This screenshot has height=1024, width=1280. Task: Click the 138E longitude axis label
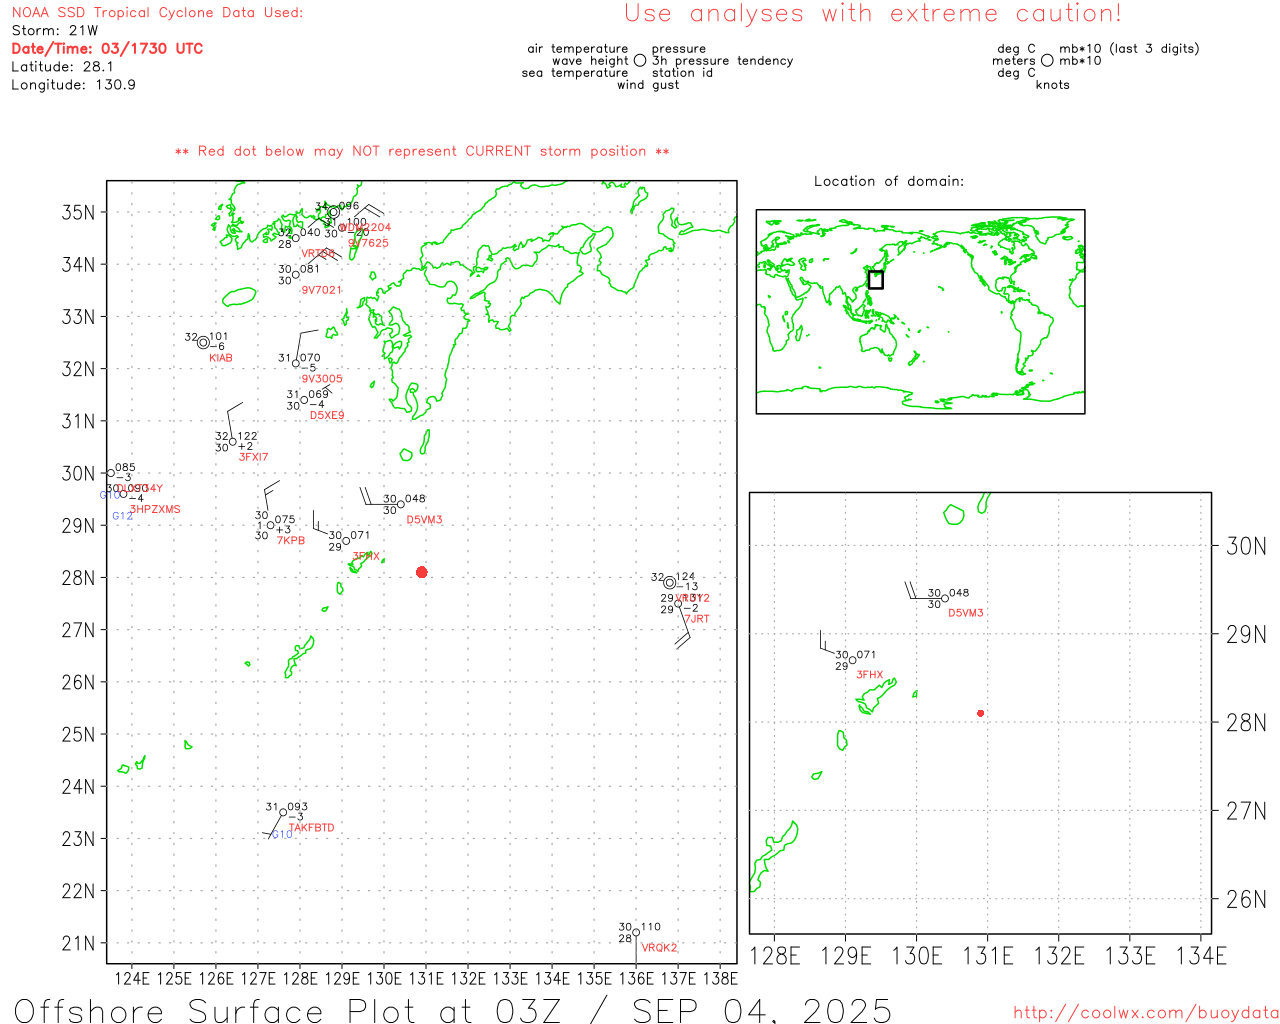click(x=720, y=978)
